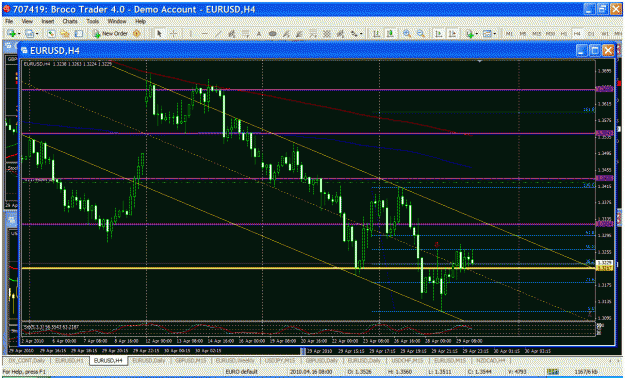The width and height of the screenshot is (625, 378).
Task: Click the Profiles icon
Action: pos(29,34)
